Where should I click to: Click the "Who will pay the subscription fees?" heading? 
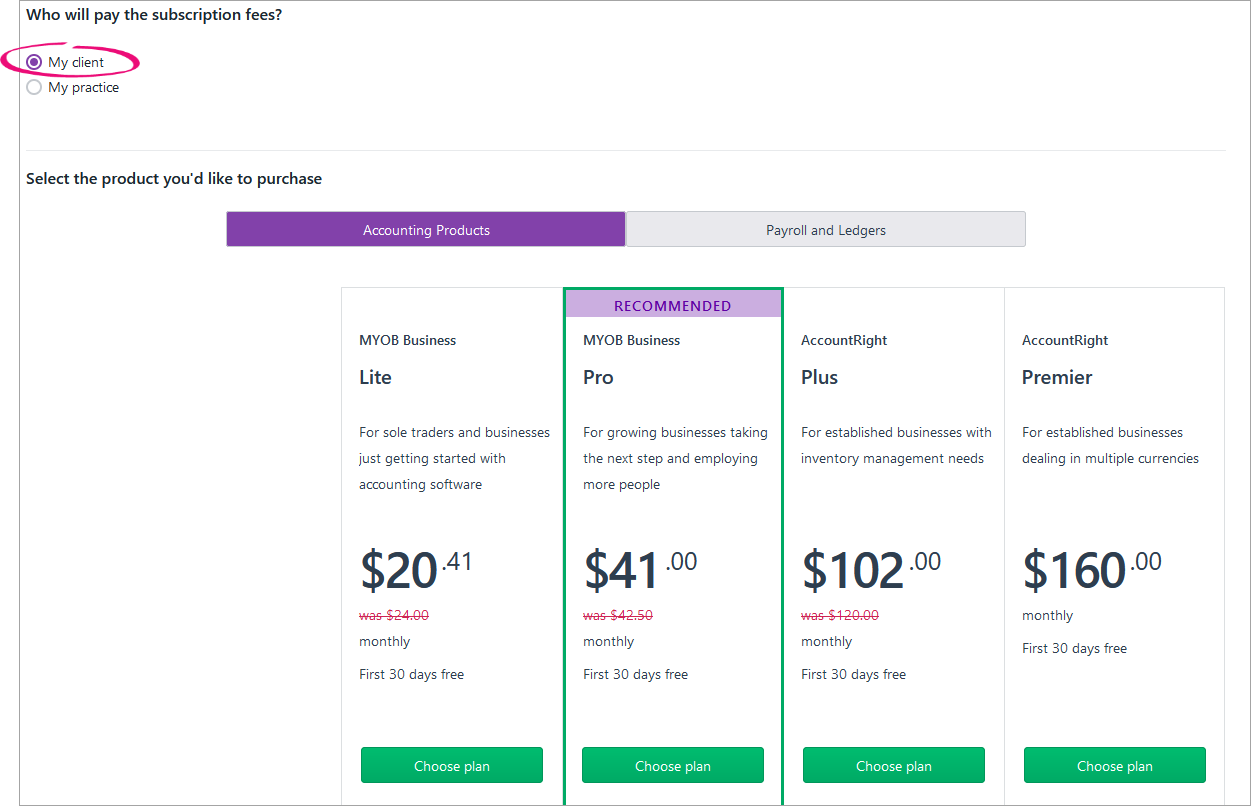coord(154,15)
